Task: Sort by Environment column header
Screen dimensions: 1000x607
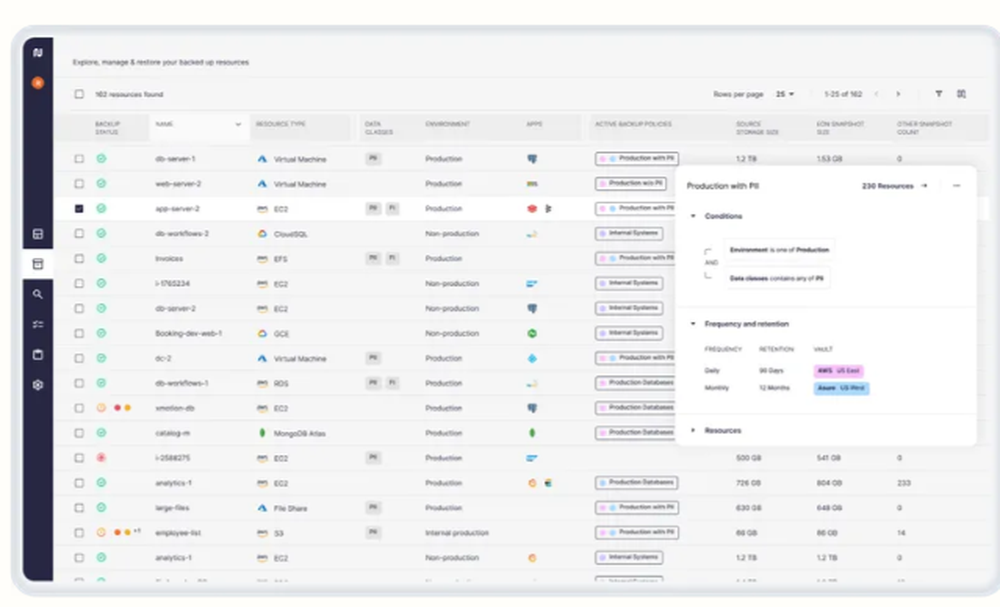Action: pos(448,124)
